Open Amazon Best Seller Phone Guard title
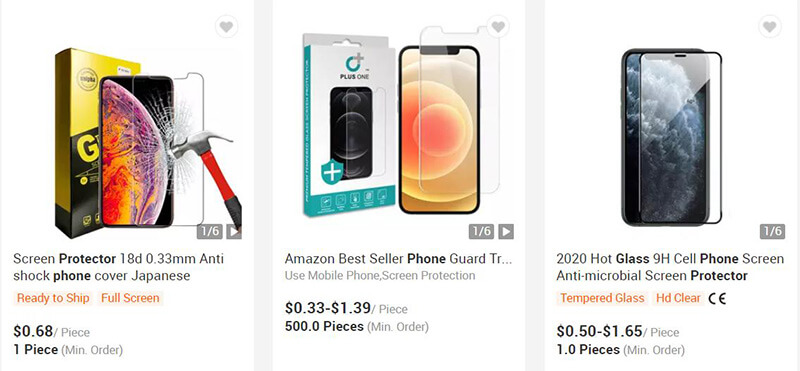 pyautogui.click(x=398, y=259)
